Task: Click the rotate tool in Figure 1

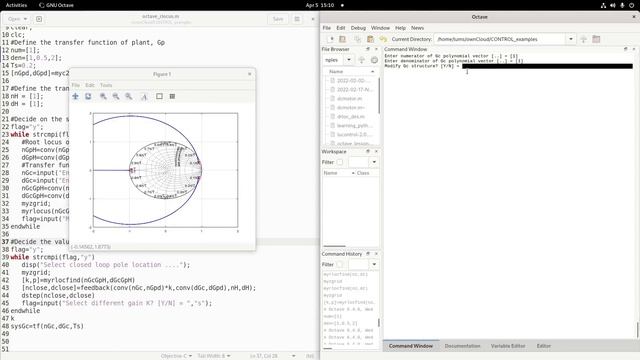Action: 88,96
